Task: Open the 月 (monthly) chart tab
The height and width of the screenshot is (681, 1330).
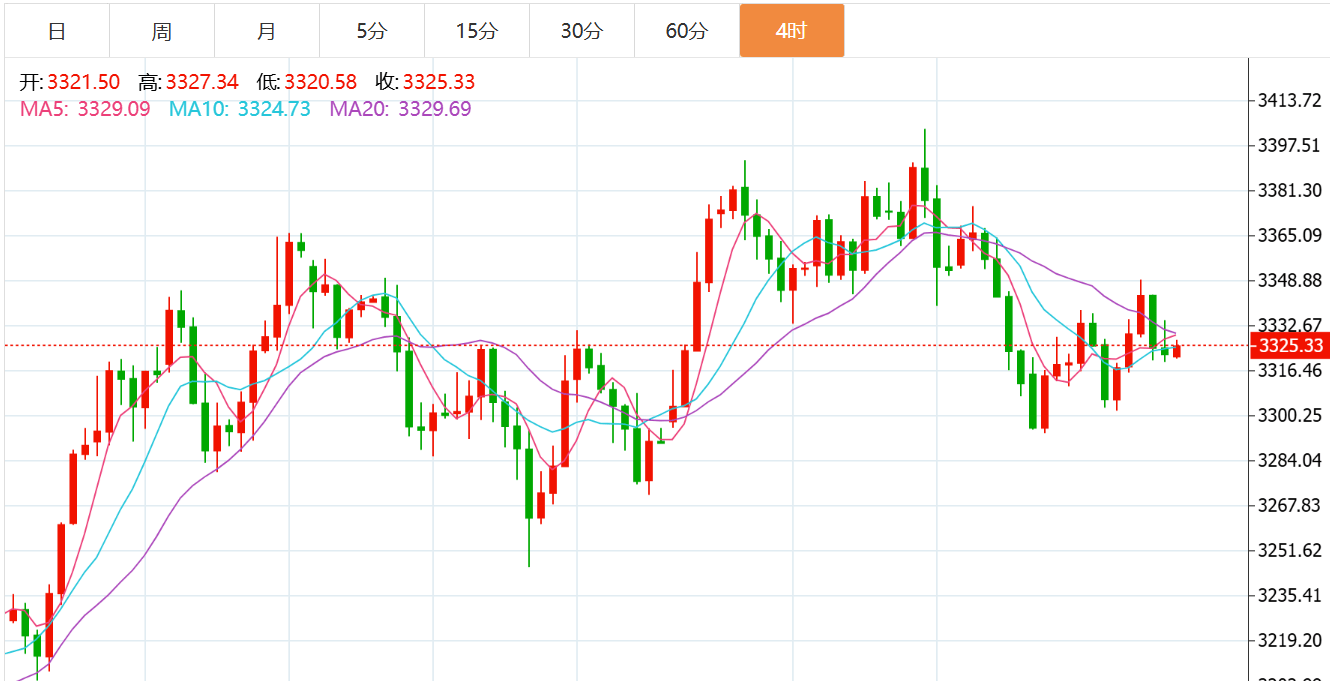Action: [x=266, y=31]
